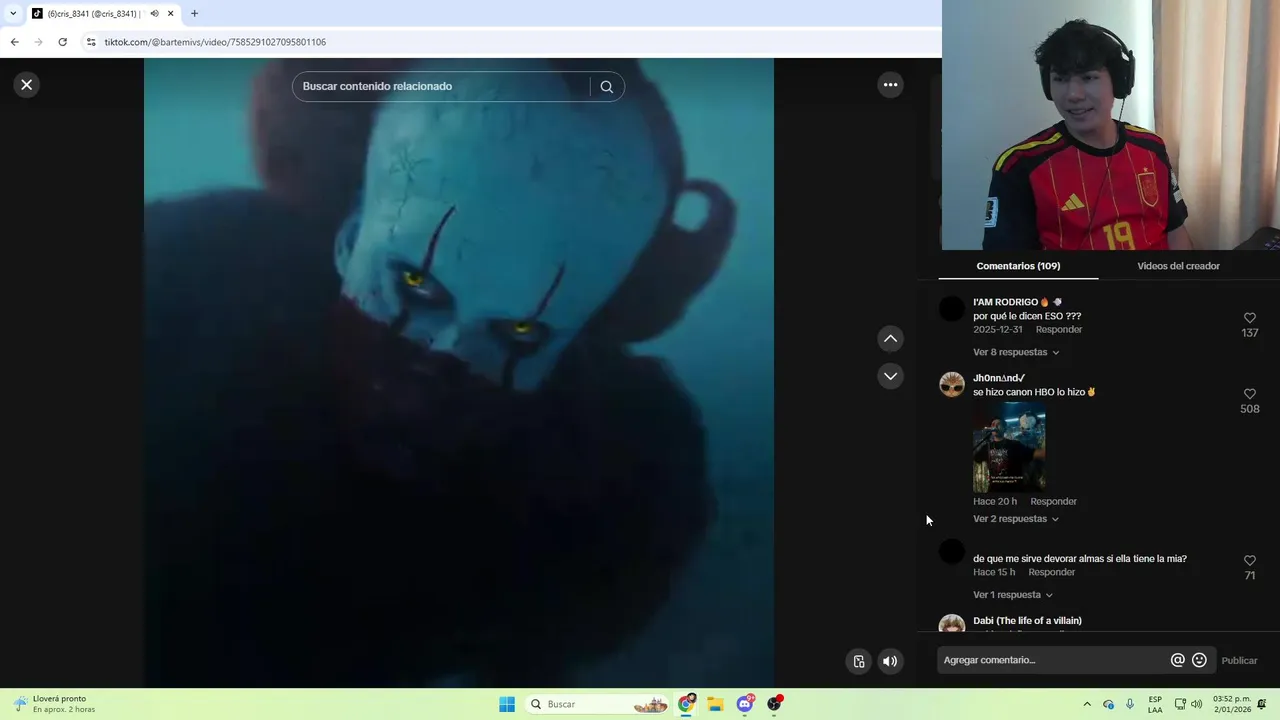This screenshot has height=720, width=1280.
Task: Open the emoji picker in comment box
Action: tap(1199, 660)
